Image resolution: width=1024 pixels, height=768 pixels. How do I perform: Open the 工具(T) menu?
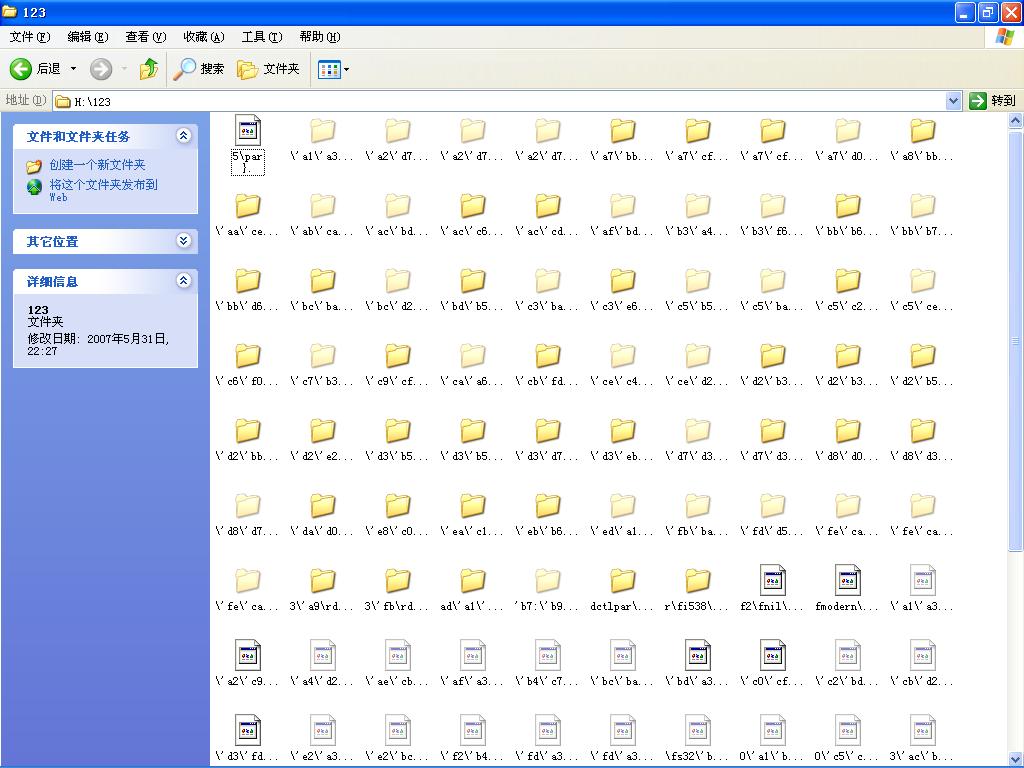tap(261, 37)
